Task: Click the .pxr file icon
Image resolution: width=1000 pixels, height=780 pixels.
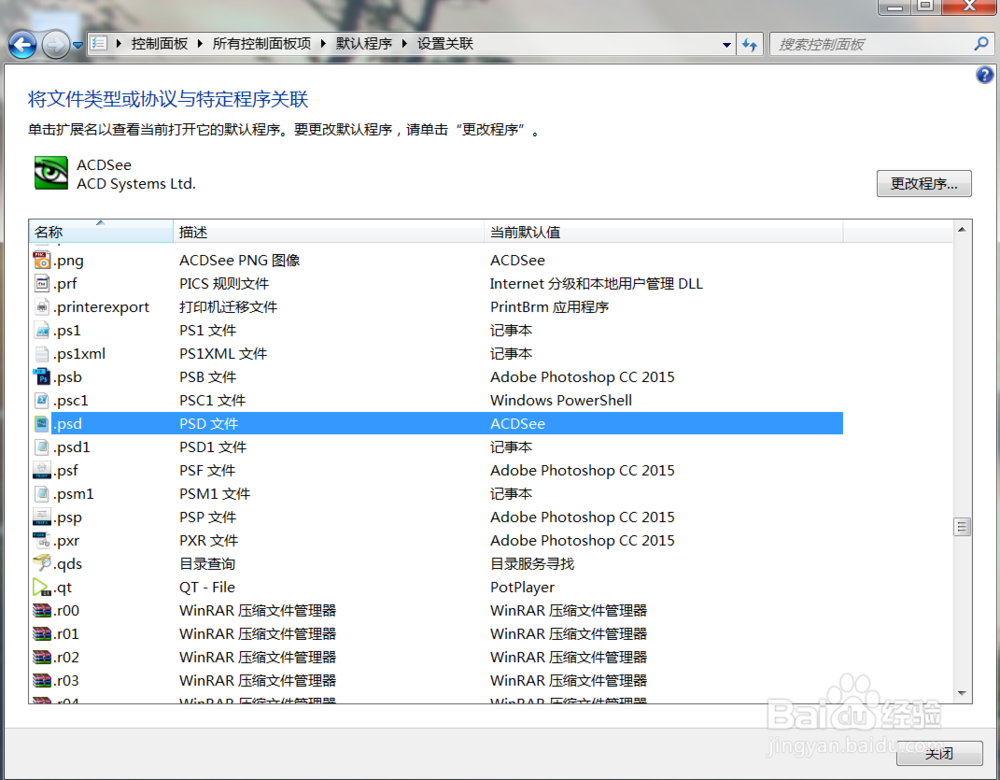Action: pos(41,540)
